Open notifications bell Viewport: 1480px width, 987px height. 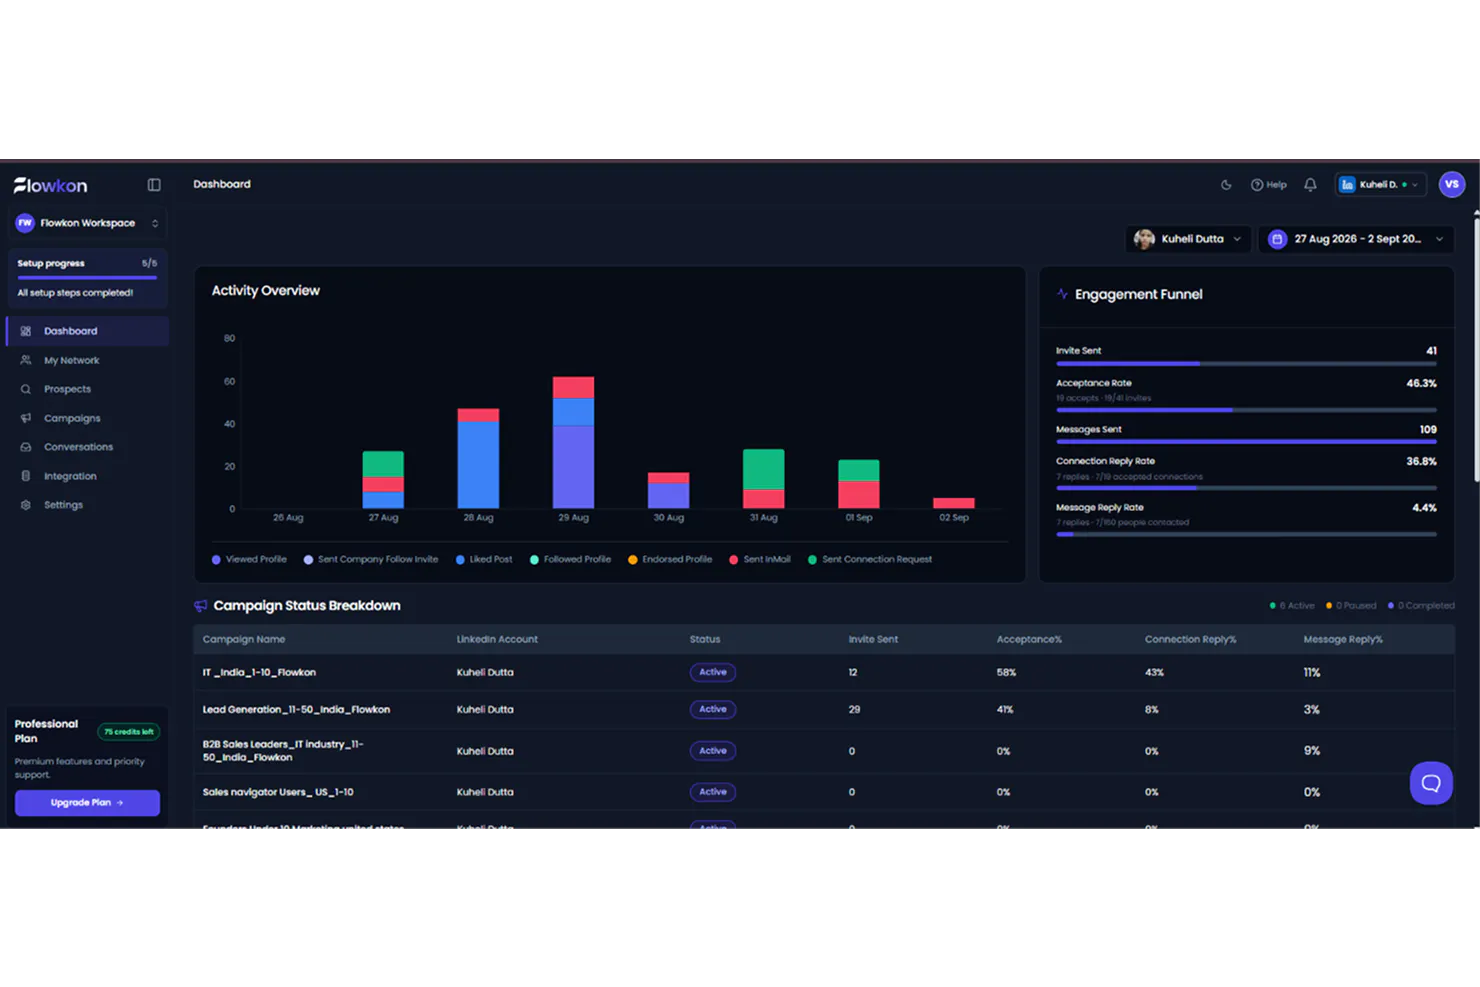[x=1310, y=185]
